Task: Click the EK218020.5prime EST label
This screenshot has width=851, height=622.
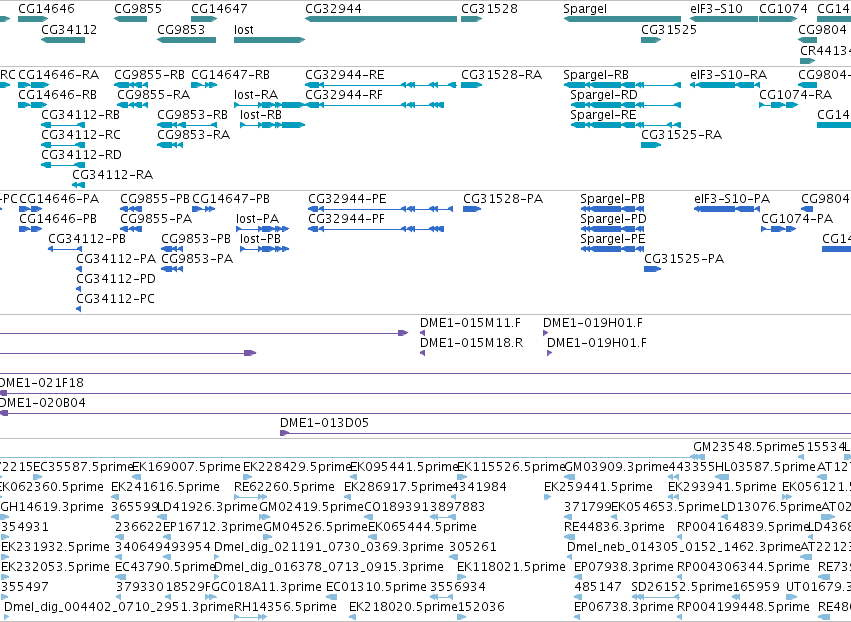Action: pyautogui.click(x=404, y=607)
